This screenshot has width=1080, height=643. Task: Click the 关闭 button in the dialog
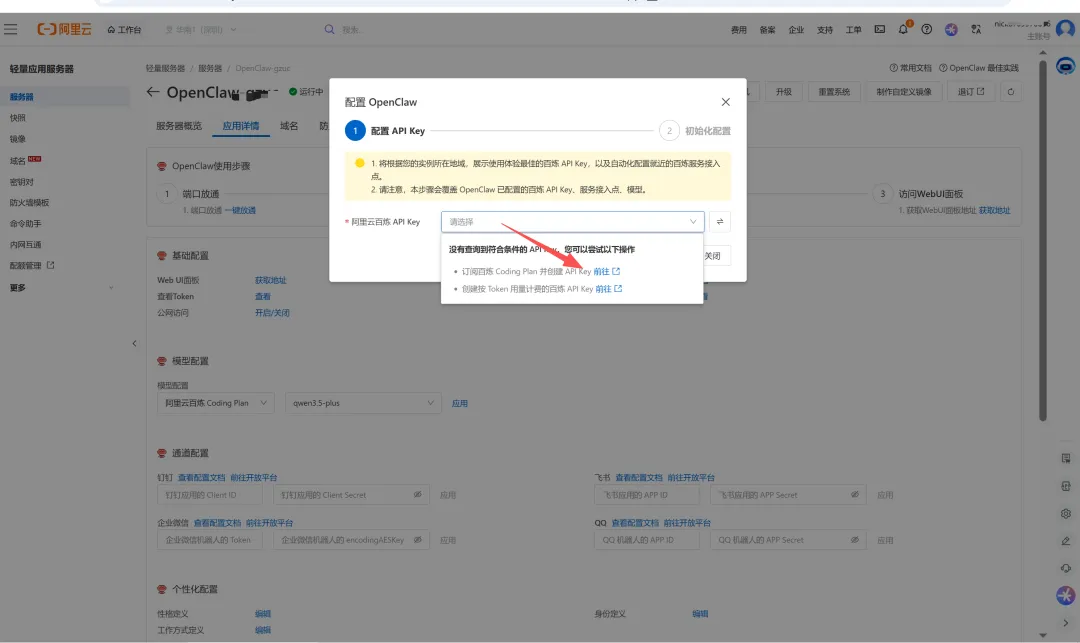tap(714, 256)
